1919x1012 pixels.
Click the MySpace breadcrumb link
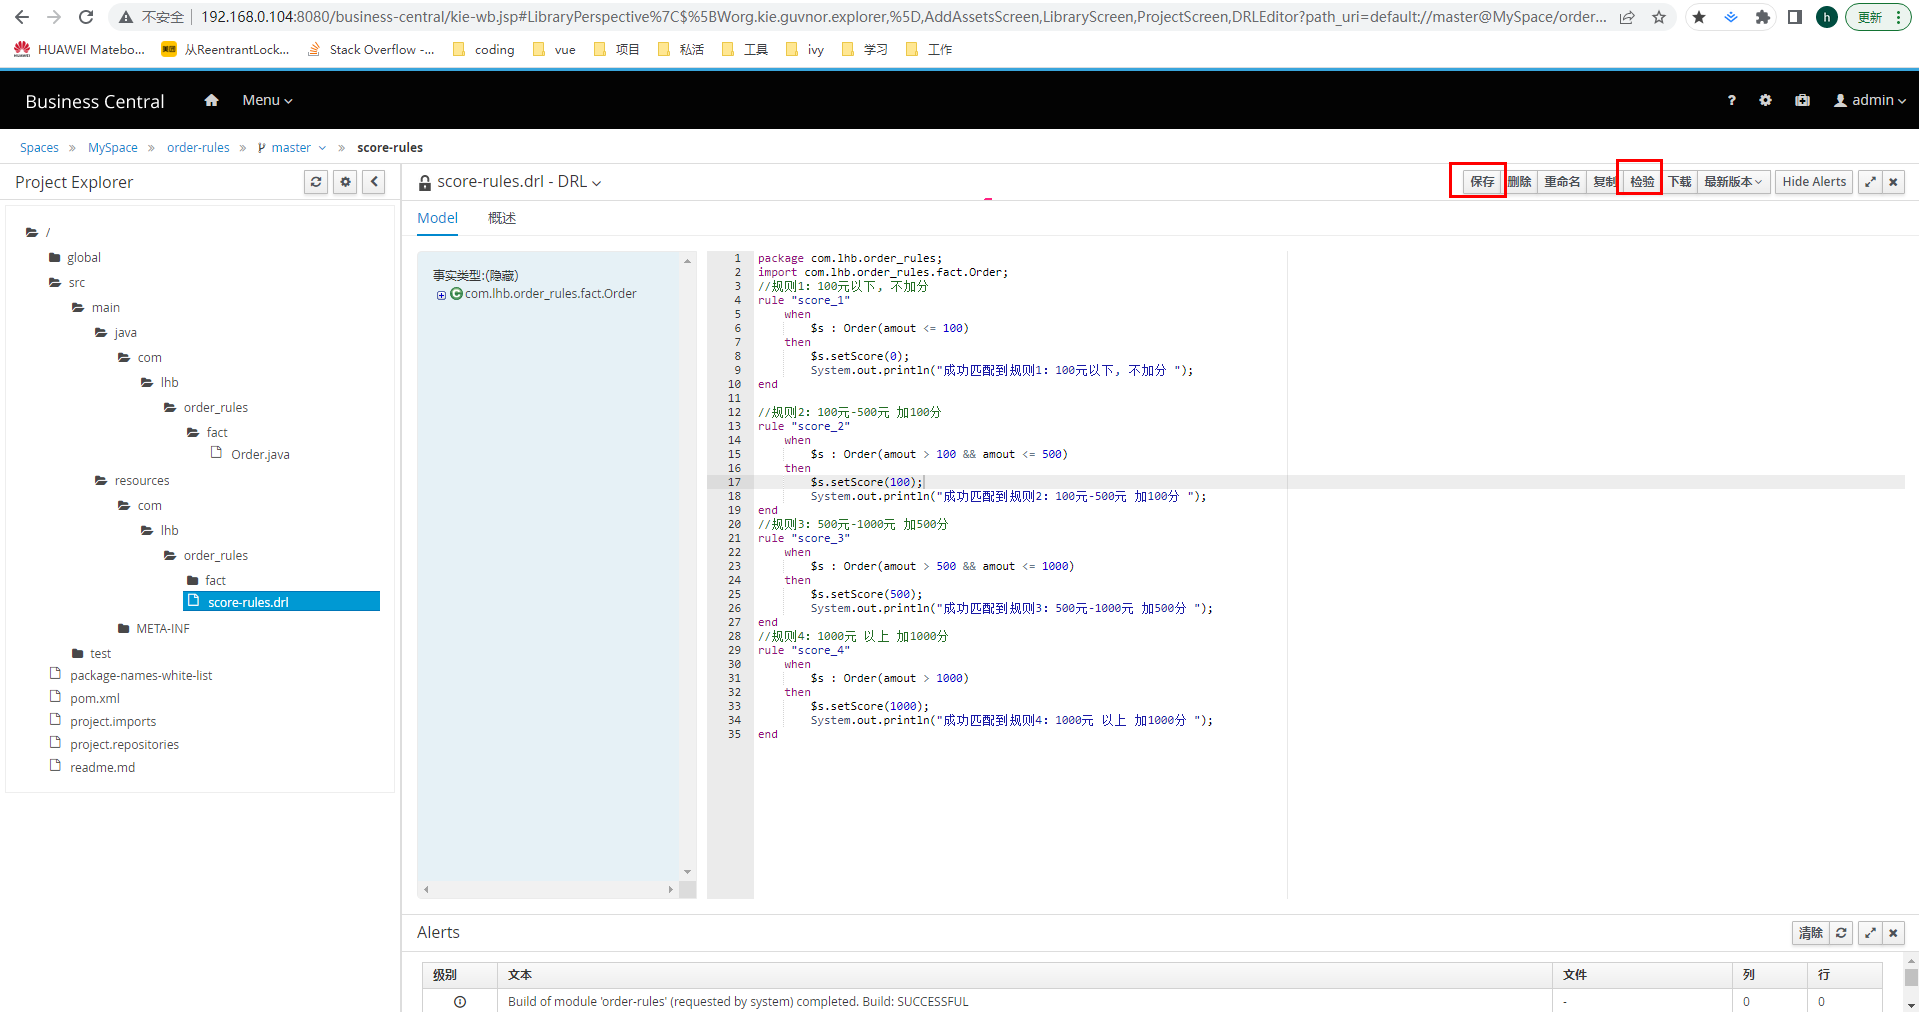113,148
